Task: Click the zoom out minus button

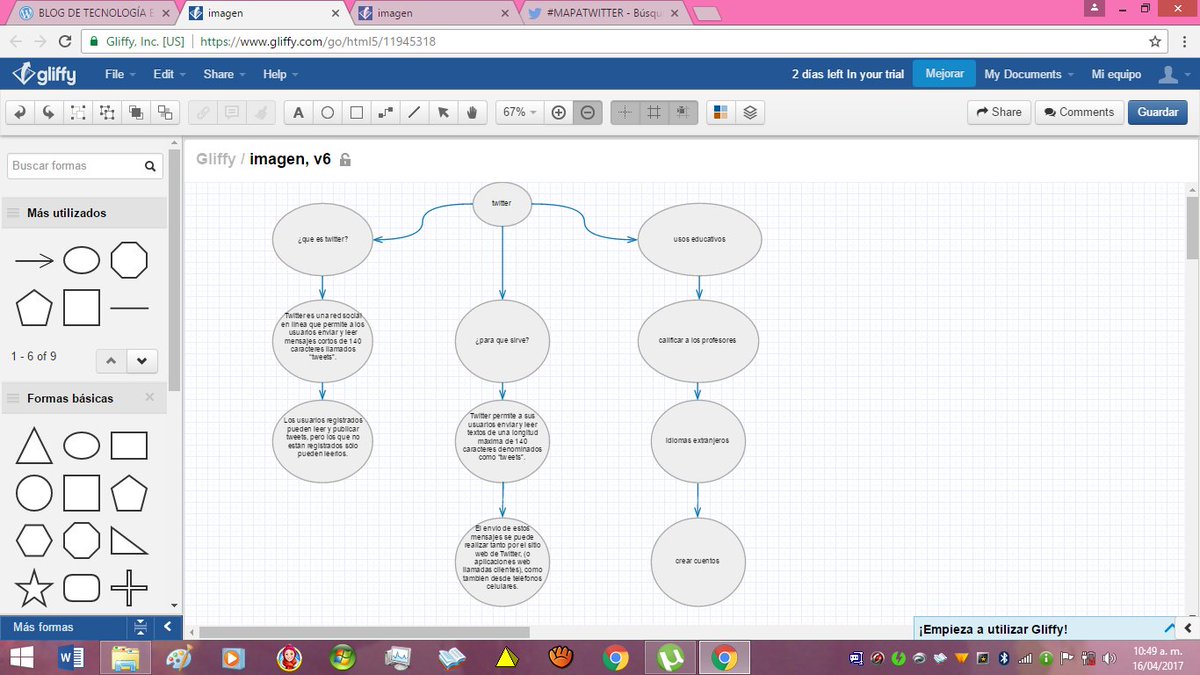Action: [588, 112]
